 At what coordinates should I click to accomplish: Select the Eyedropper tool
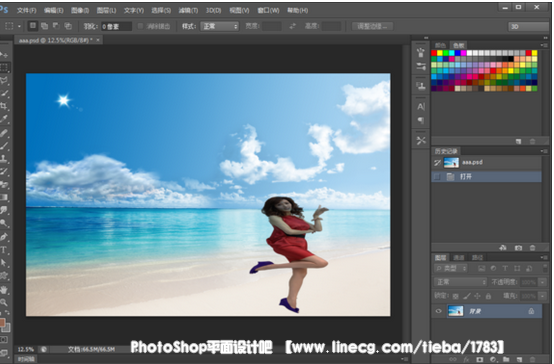point(4,119)
